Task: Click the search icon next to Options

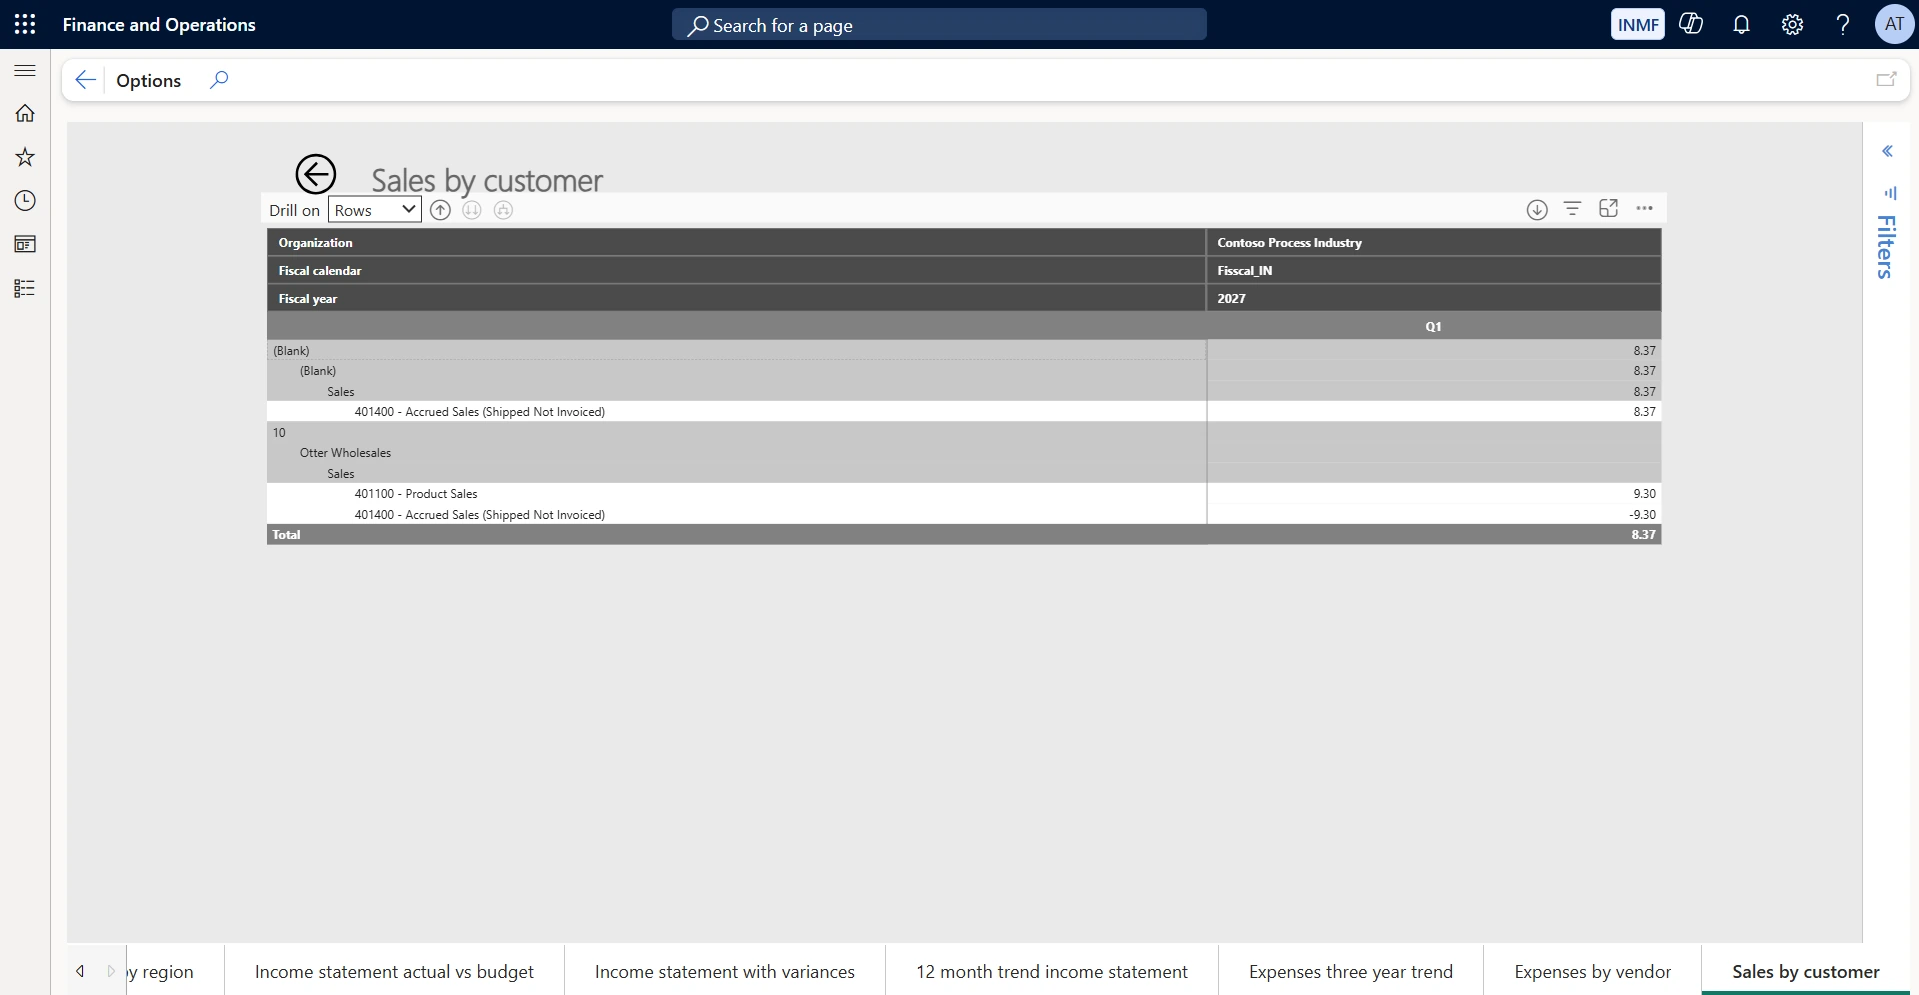Action: point(219,80)
